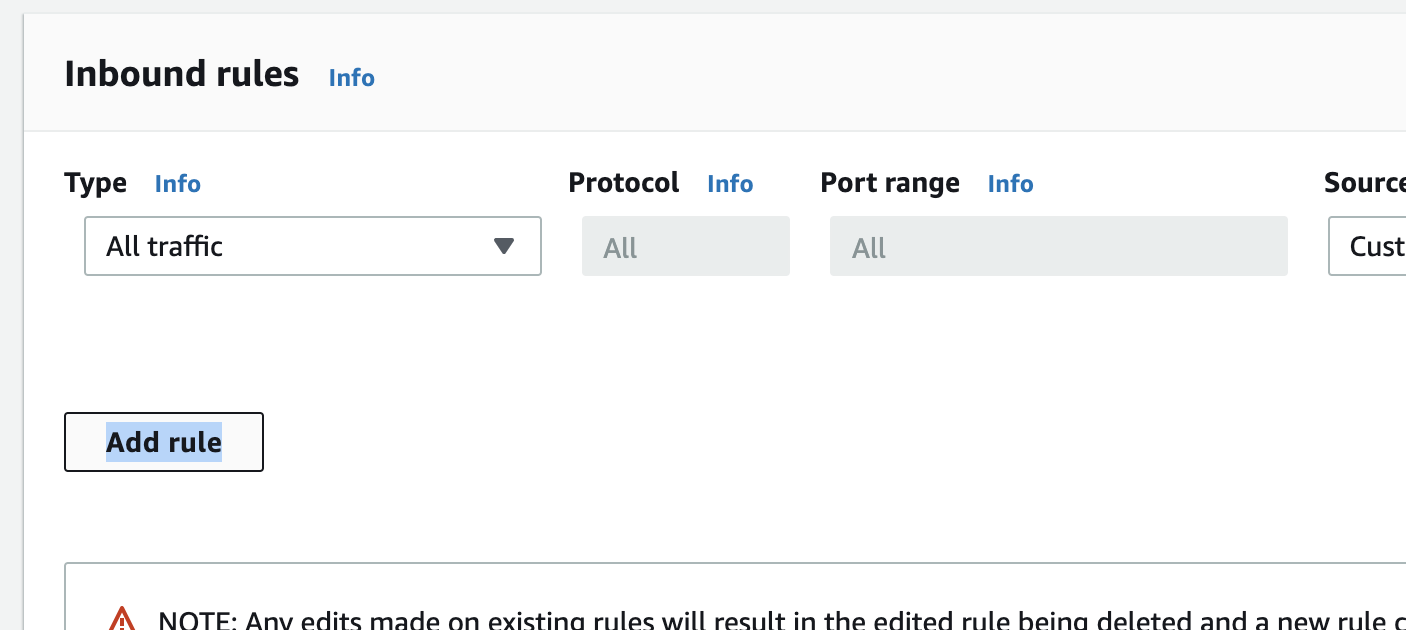
Task: Click the Port range column label
Action: pyautogui.click(x=890, y=183)
